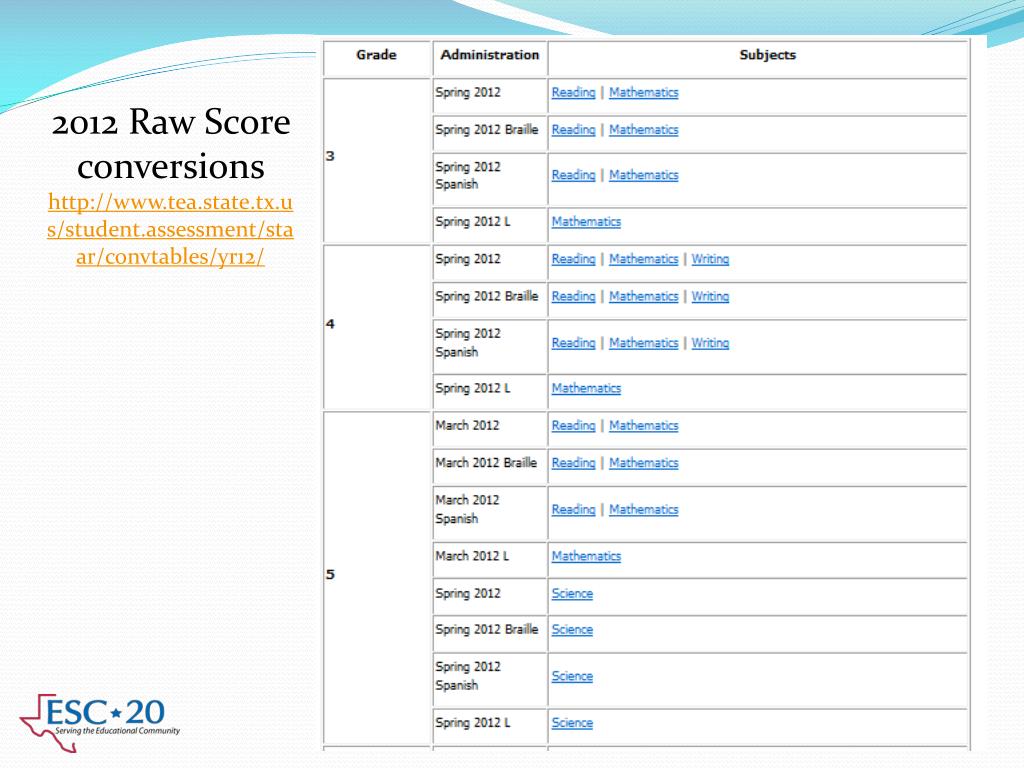Open Science for Grade 5 Spring 2012
This screenshot has height=768, width=1024.
(x=572, y=594)
